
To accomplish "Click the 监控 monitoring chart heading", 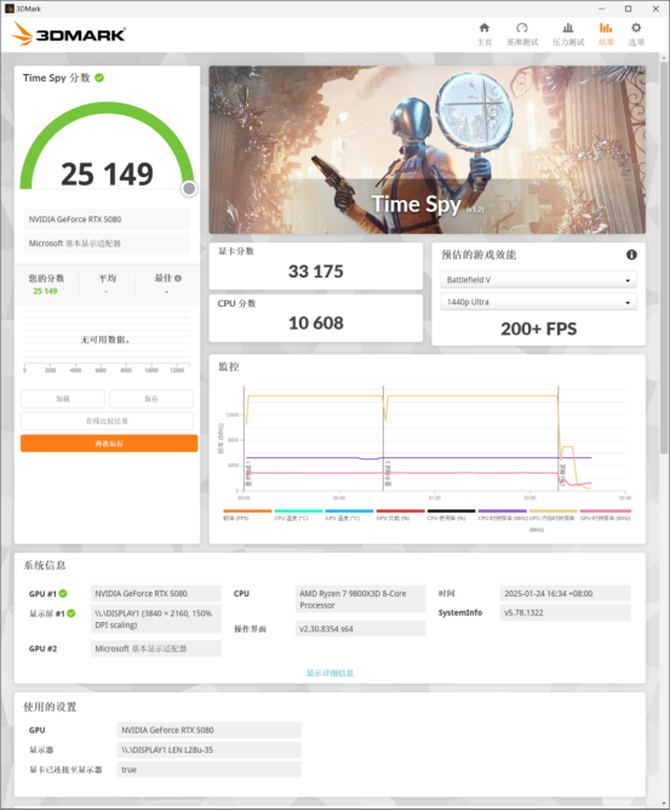I will pos(228,367).
